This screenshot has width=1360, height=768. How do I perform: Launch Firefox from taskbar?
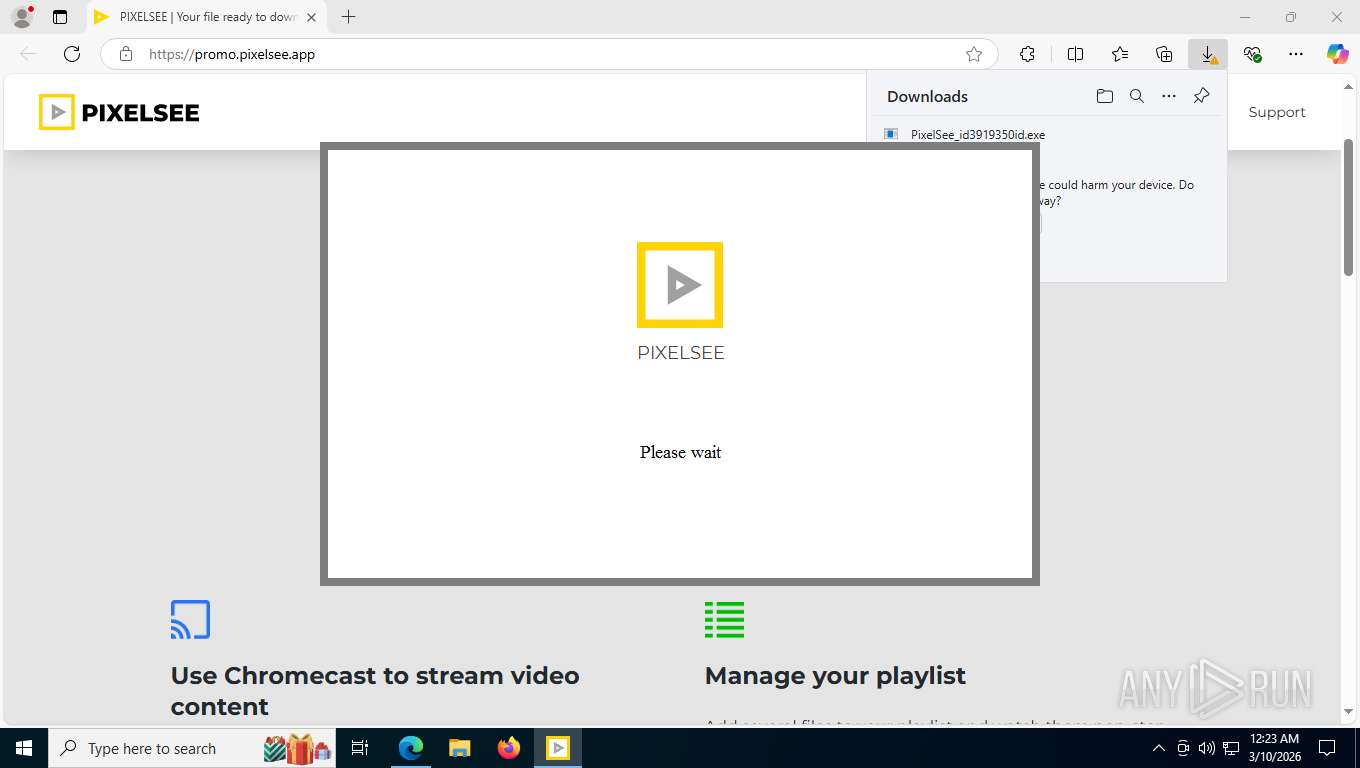coord(509,748)
